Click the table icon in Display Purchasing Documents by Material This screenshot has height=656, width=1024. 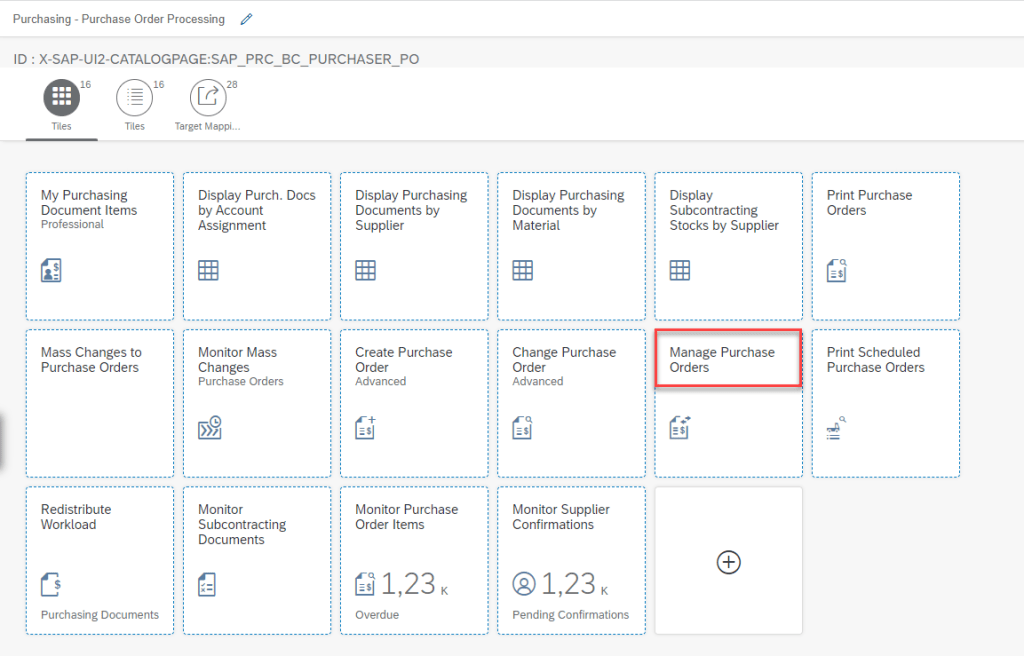pyautogui.click(x=523, y=270)
